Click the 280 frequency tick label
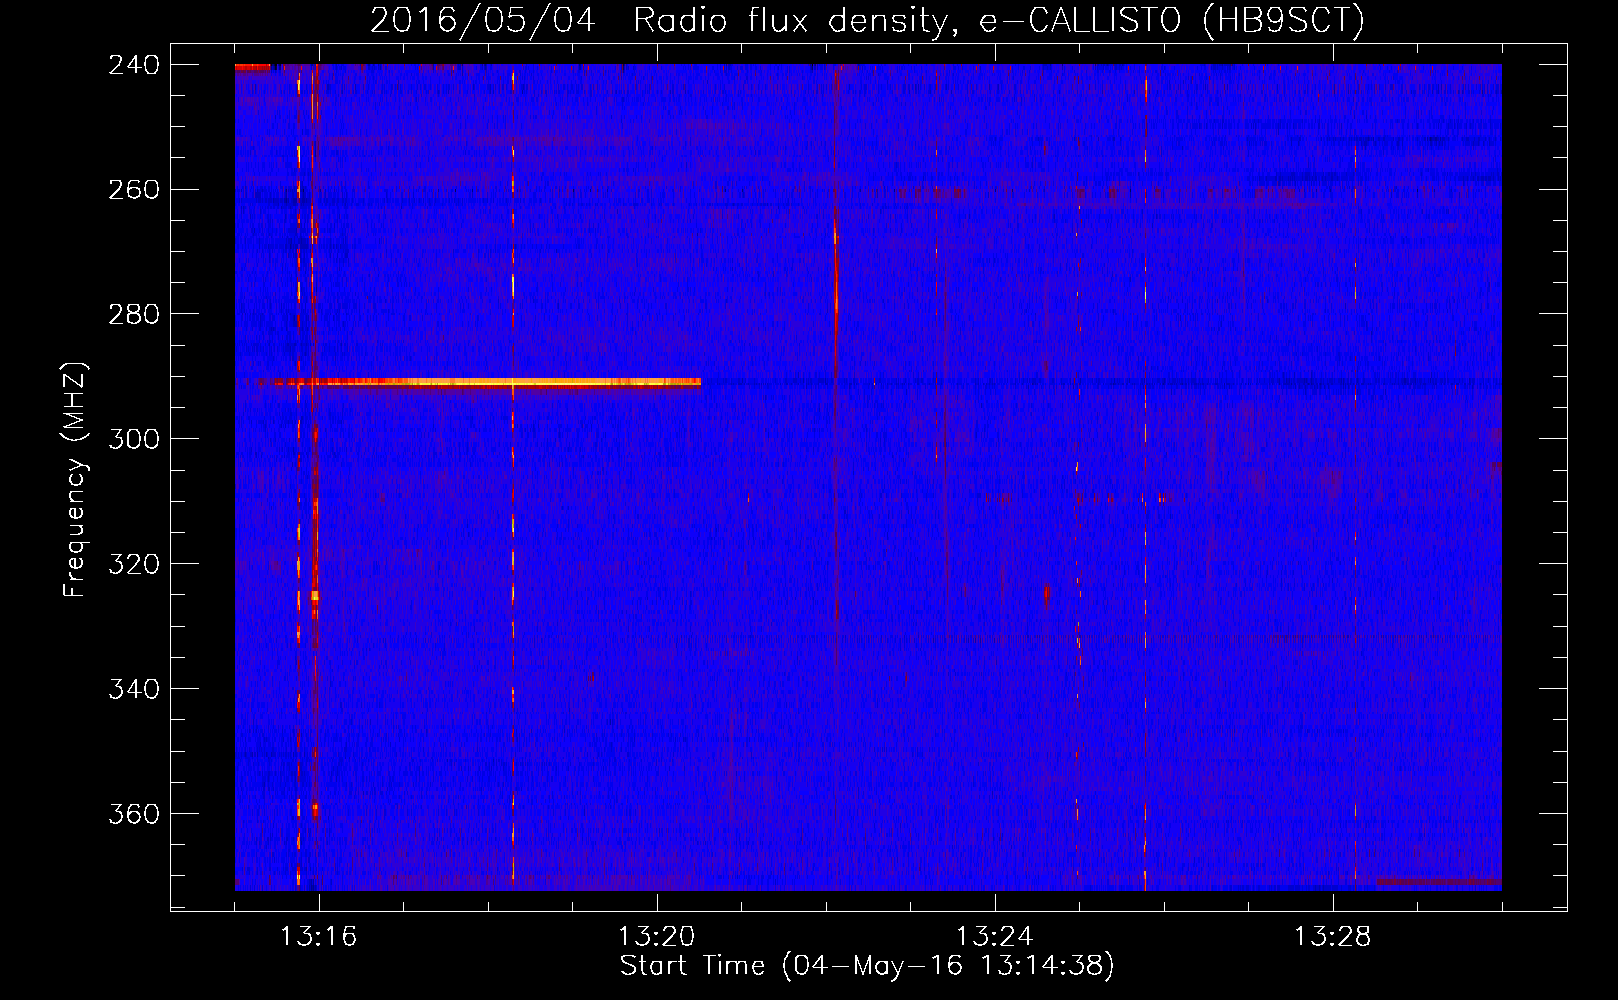Image resolution: width=1618 pixels, height=1000 pixels. (x=134, y=315)
